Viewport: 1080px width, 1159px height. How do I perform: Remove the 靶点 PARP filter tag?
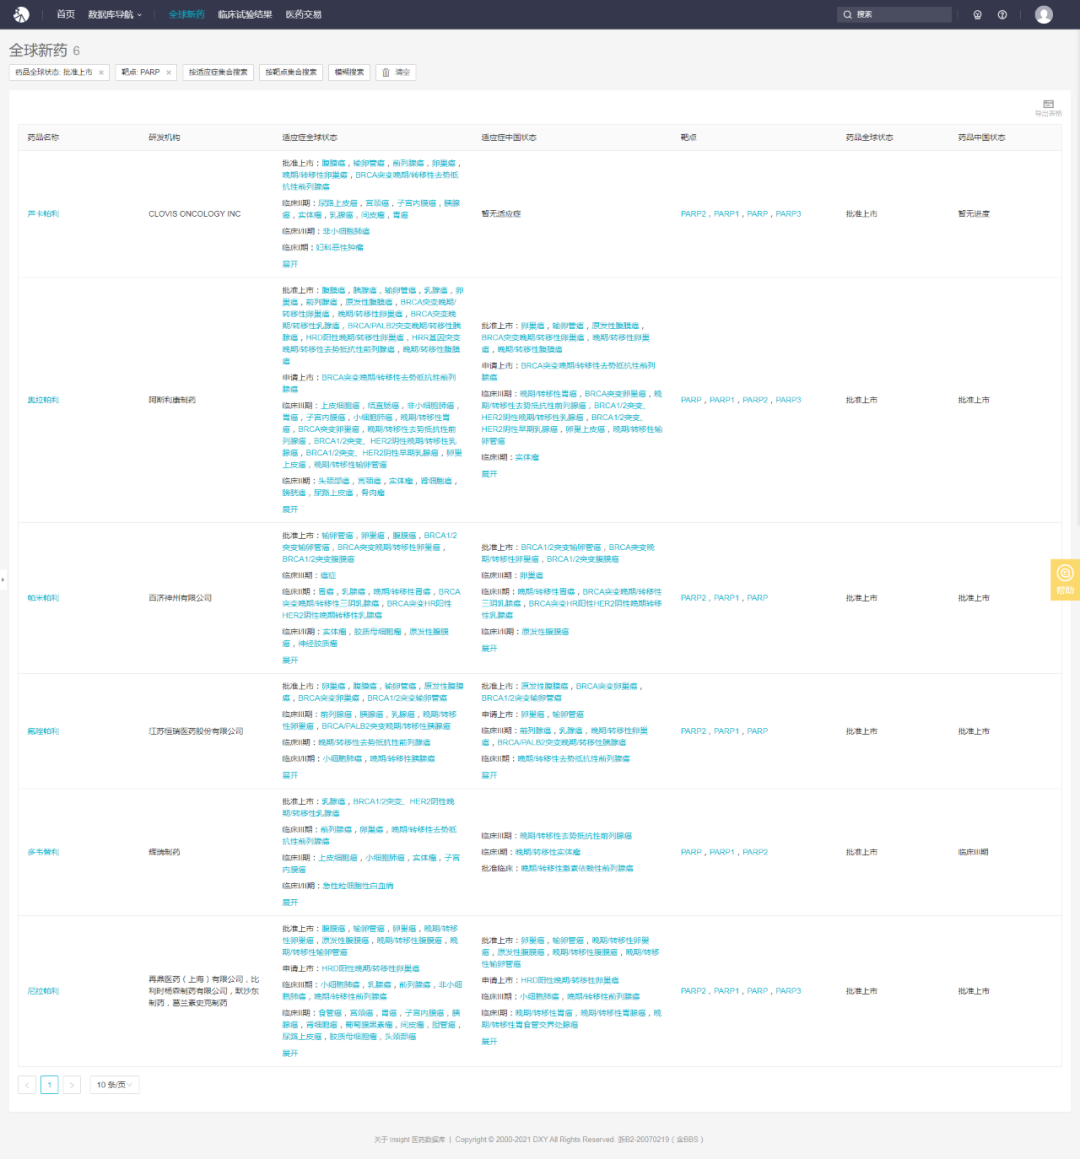coord(169,72)
